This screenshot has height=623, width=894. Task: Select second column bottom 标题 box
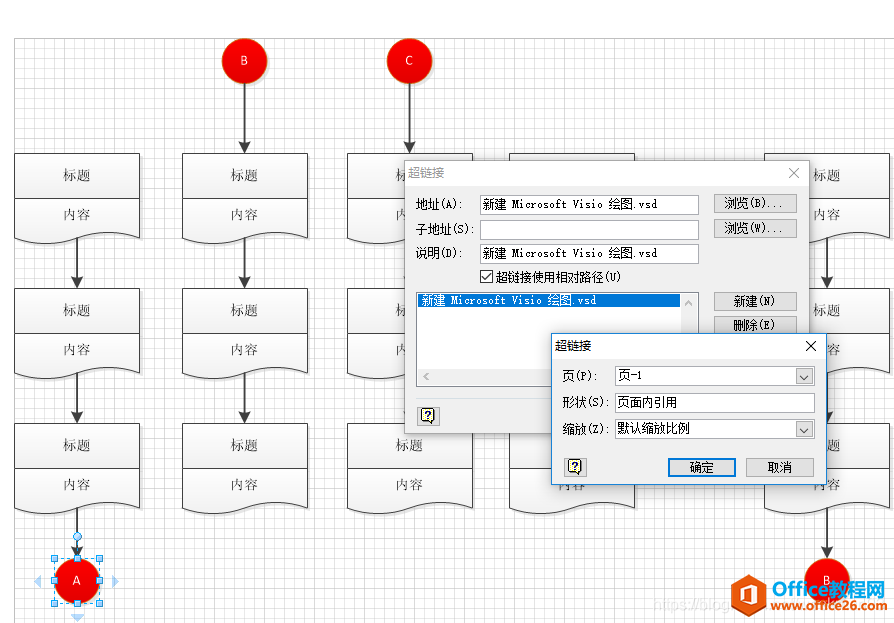click(x=245, y=446)
